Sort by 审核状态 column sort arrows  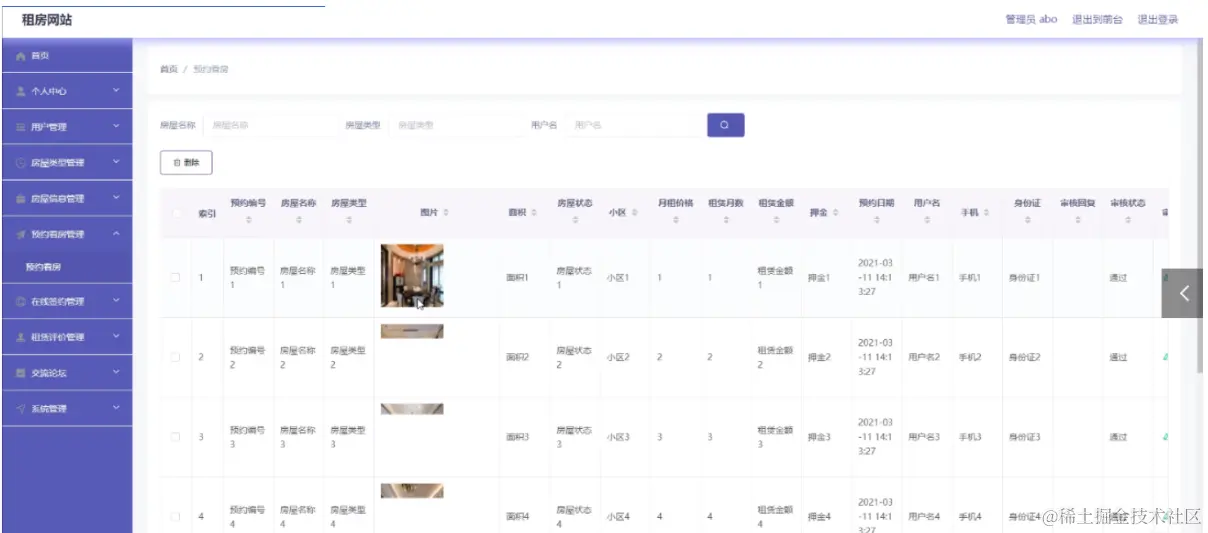click(1128, 220)
